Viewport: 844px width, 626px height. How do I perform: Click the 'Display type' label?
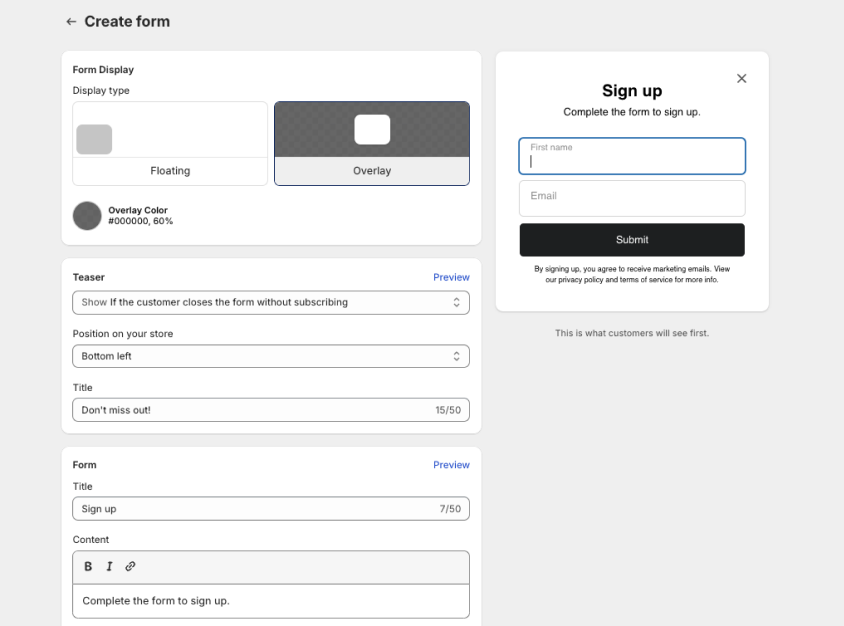point(101,90)
